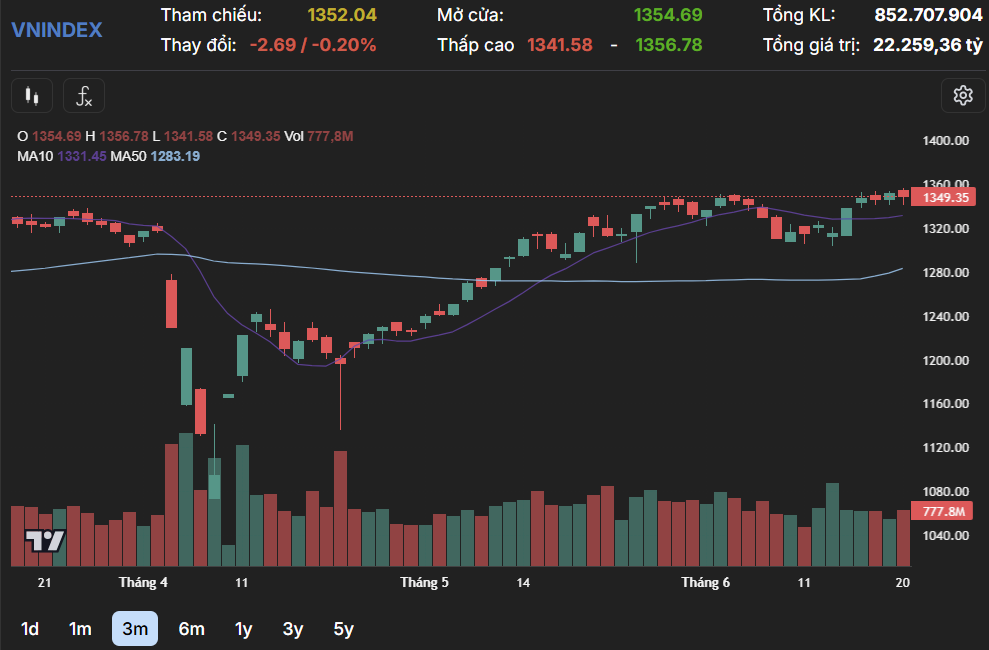Open the candlestick chart type selector
989x650 pixels.
[32, 96]
